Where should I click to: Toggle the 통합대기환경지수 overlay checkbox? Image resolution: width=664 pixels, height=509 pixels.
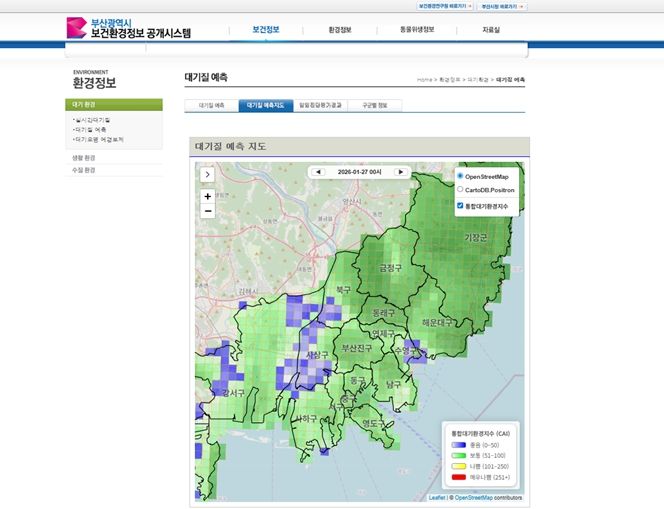pyautogui.click(x=460, y=206)
